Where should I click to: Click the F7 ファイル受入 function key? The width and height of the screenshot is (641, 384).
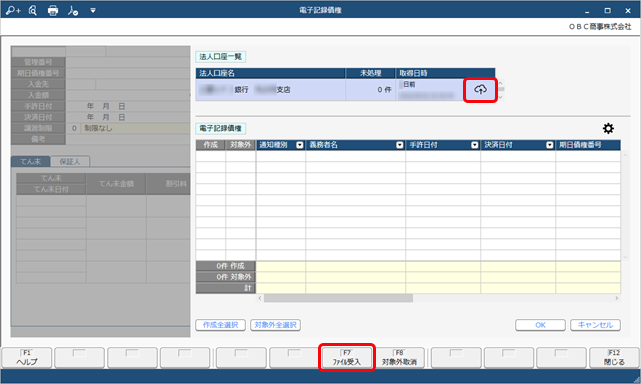coord(347,357)
